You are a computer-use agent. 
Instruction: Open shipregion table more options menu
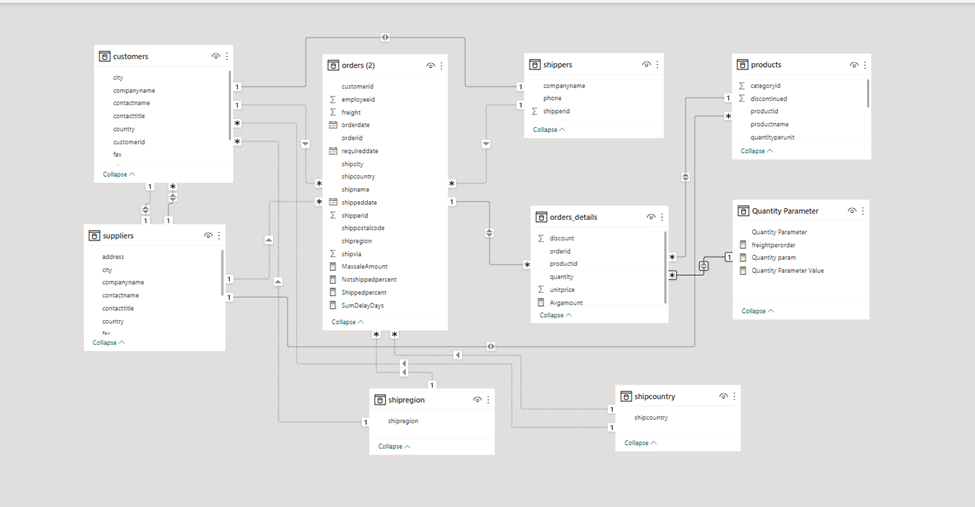(x=489, y=399)
